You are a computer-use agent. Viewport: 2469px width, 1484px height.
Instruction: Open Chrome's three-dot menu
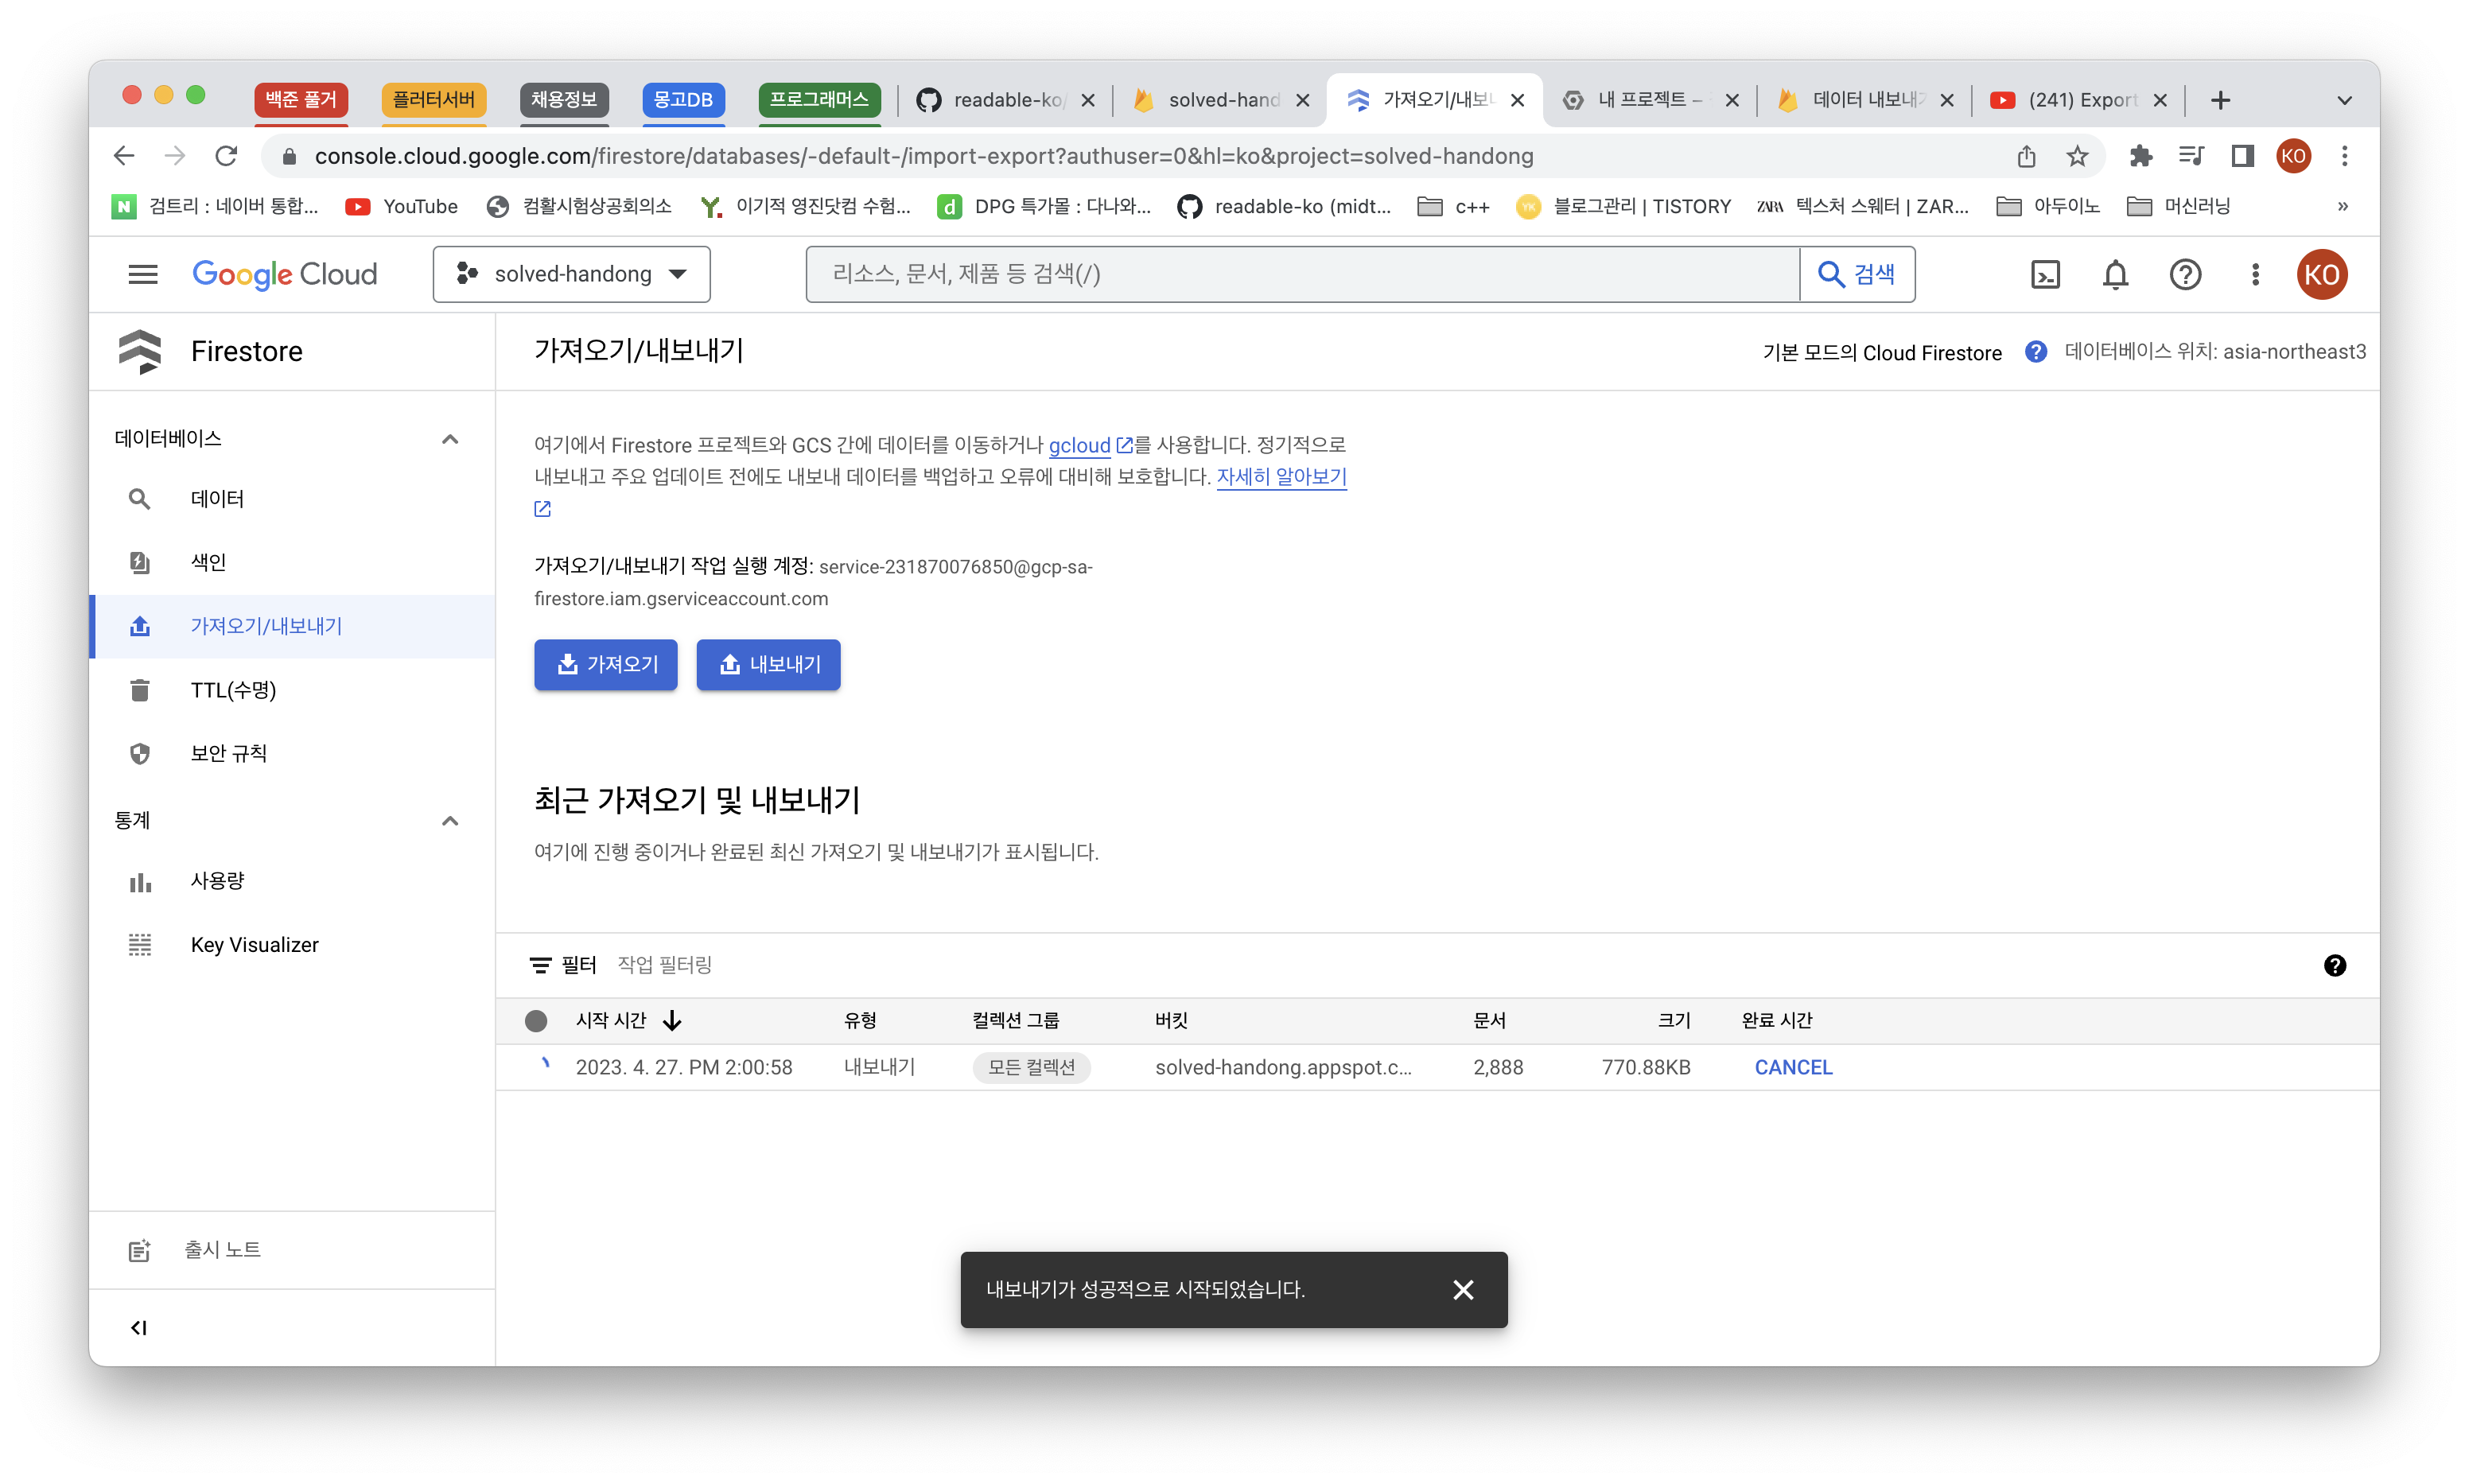click(x=2344, y=156)
